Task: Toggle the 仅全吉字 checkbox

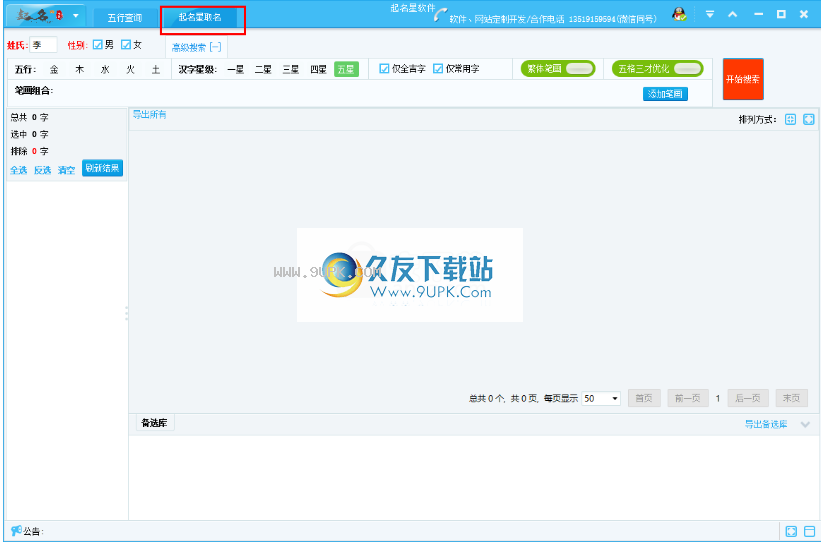Action: [x=384, y=69]
